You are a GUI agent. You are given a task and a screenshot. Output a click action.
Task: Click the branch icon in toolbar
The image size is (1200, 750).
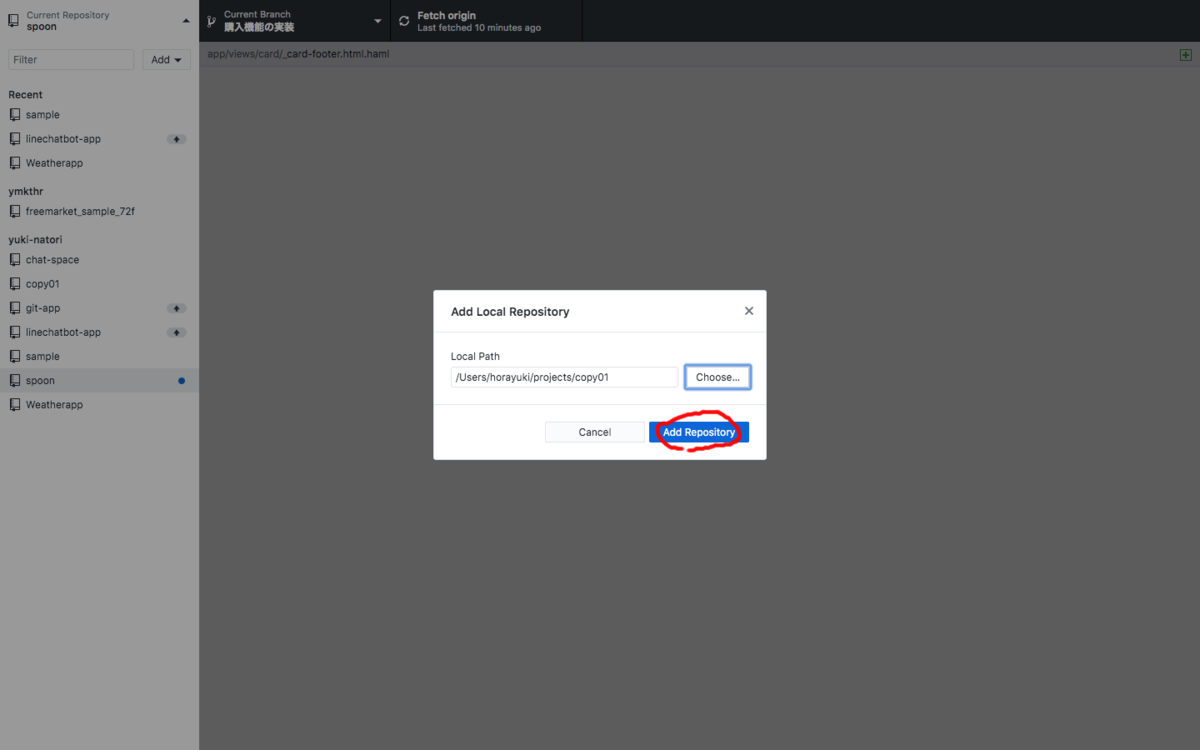coord(211,21)
